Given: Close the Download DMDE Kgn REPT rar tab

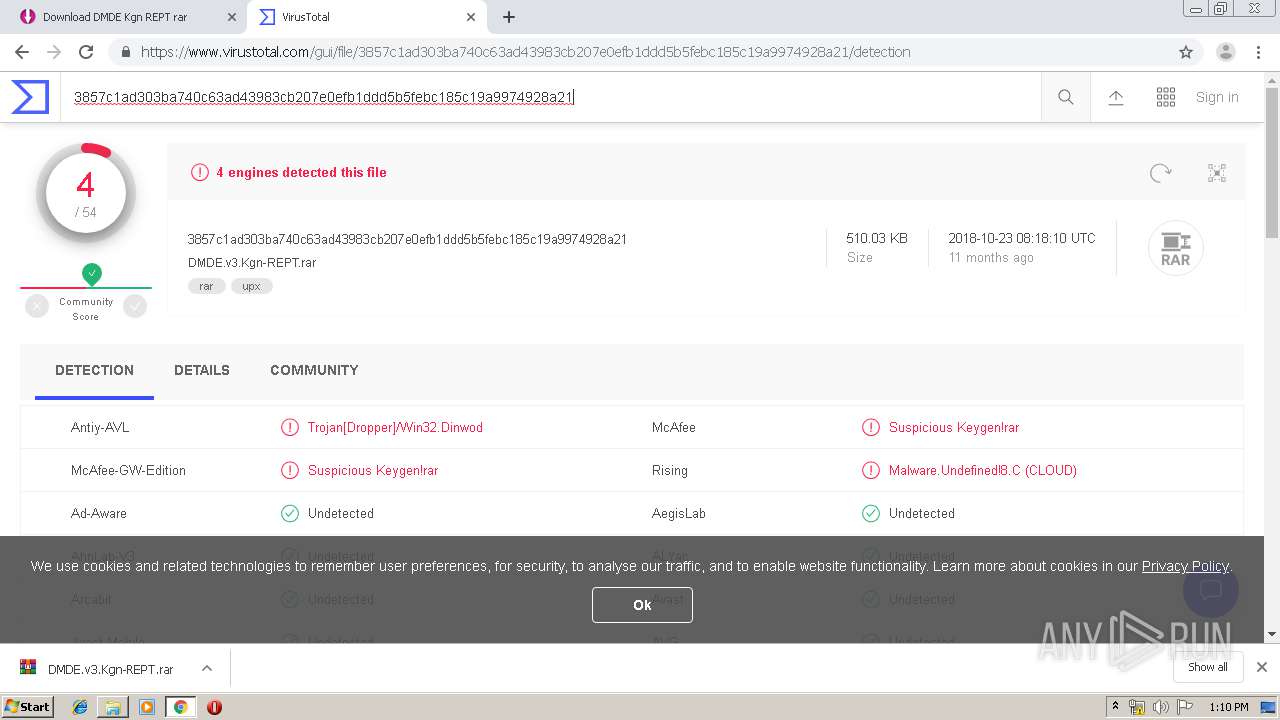Looking at the screenshot, I should pos(232,17).
